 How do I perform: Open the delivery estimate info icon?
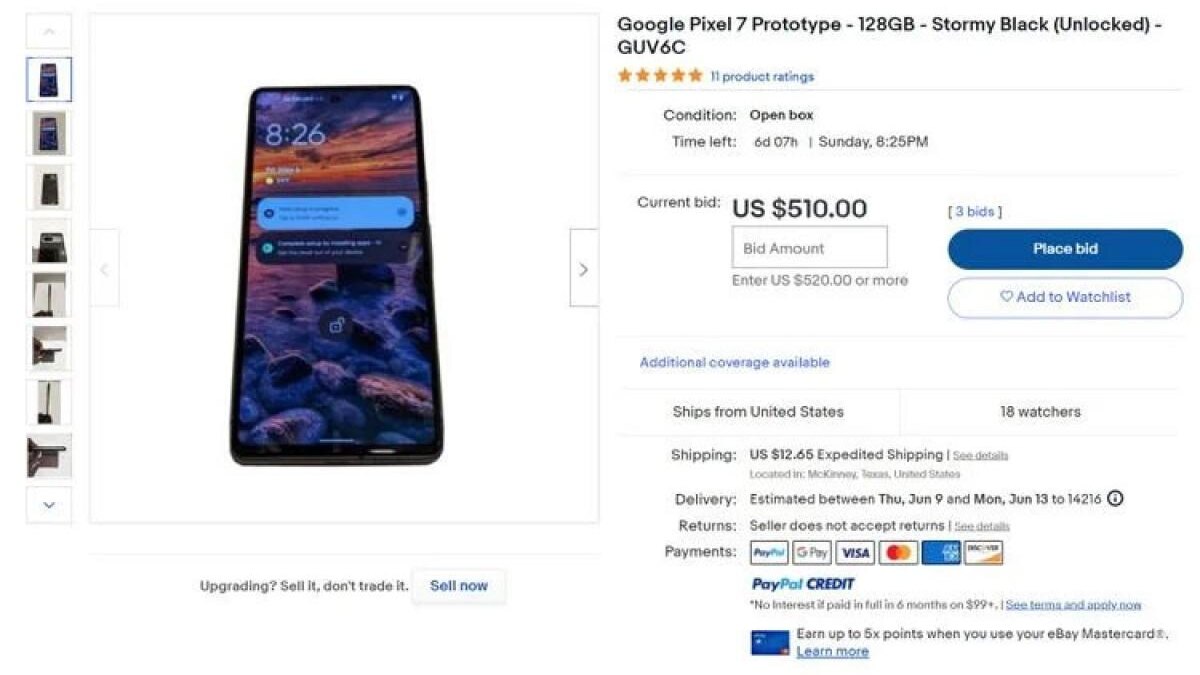pos(1117,498)
